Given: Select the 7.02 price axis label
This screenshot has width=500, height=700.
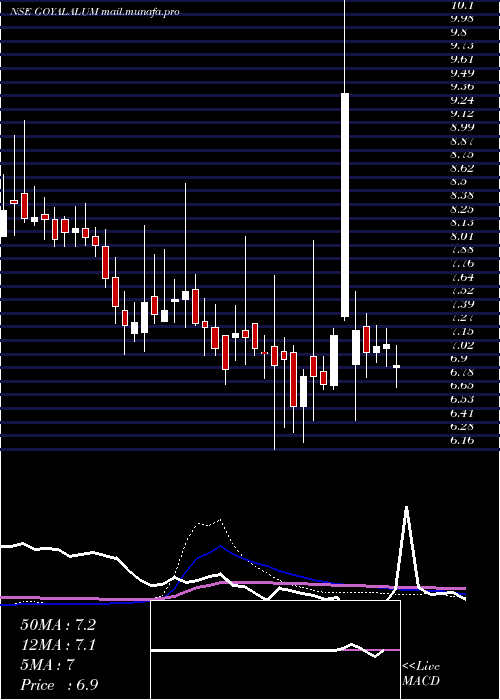Looking at the screenshot, I should [x=462, y=345].
